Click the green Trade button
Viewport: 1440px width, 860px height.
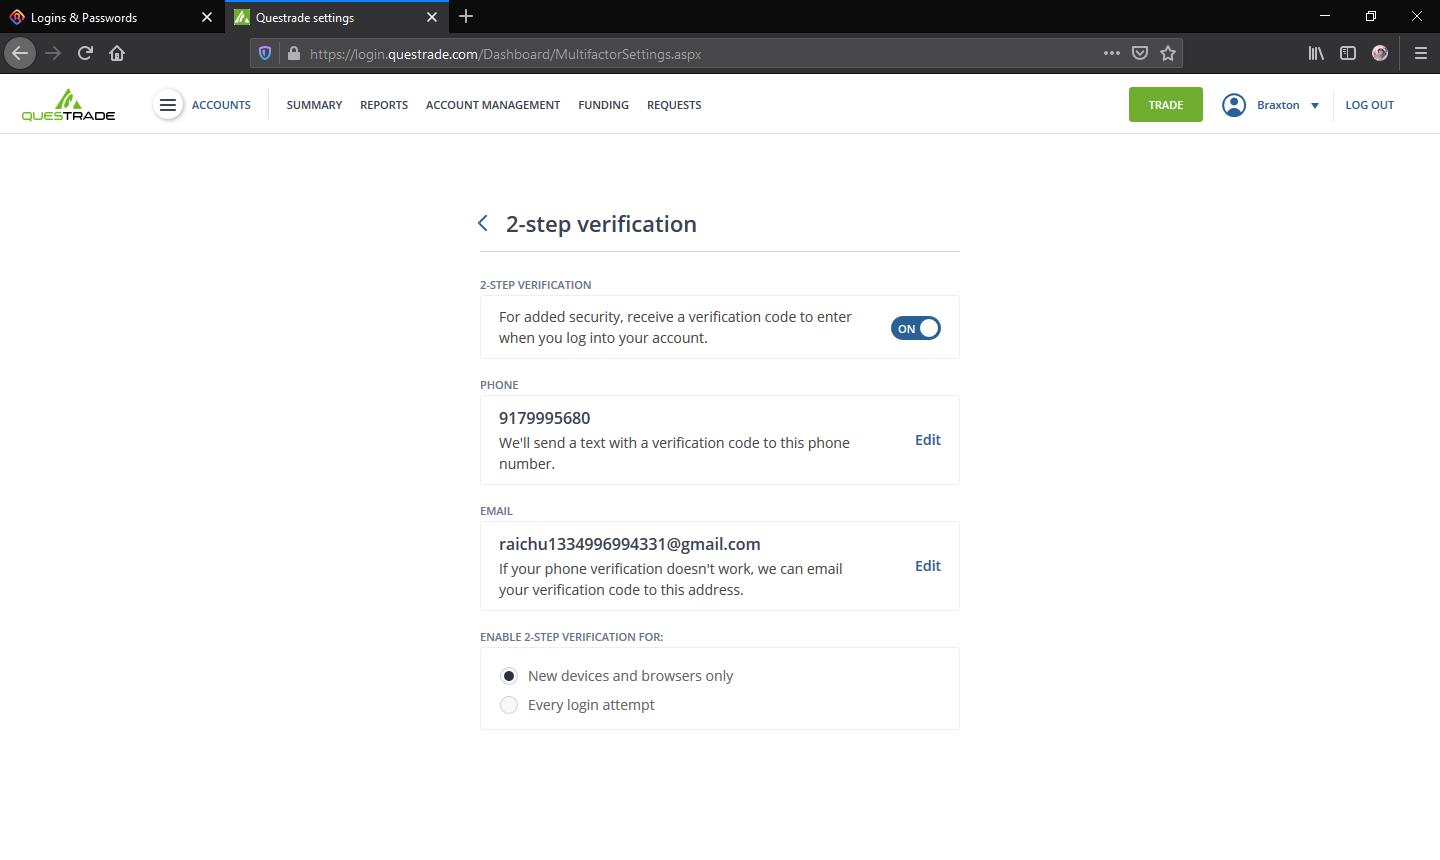[x=1165, y=105]
